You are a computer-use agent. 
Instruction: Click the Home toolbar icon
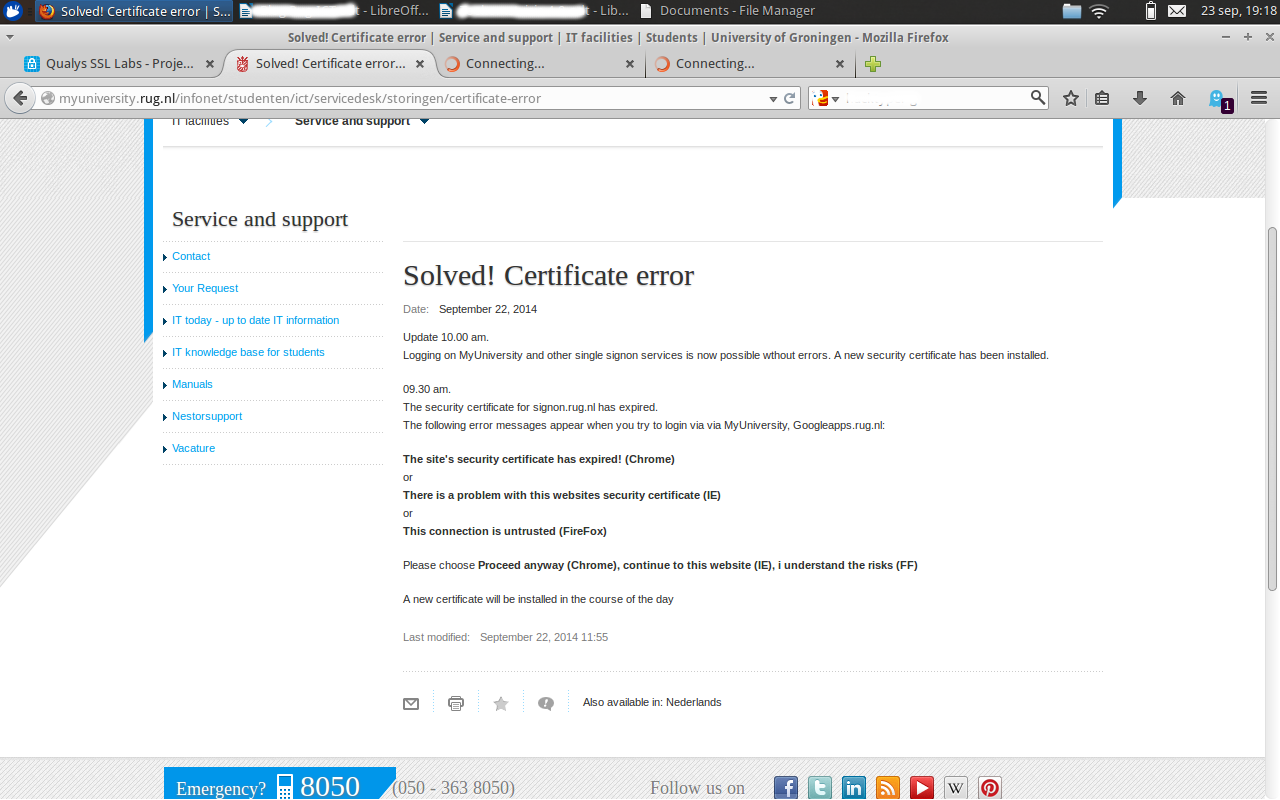point(1177,98)
